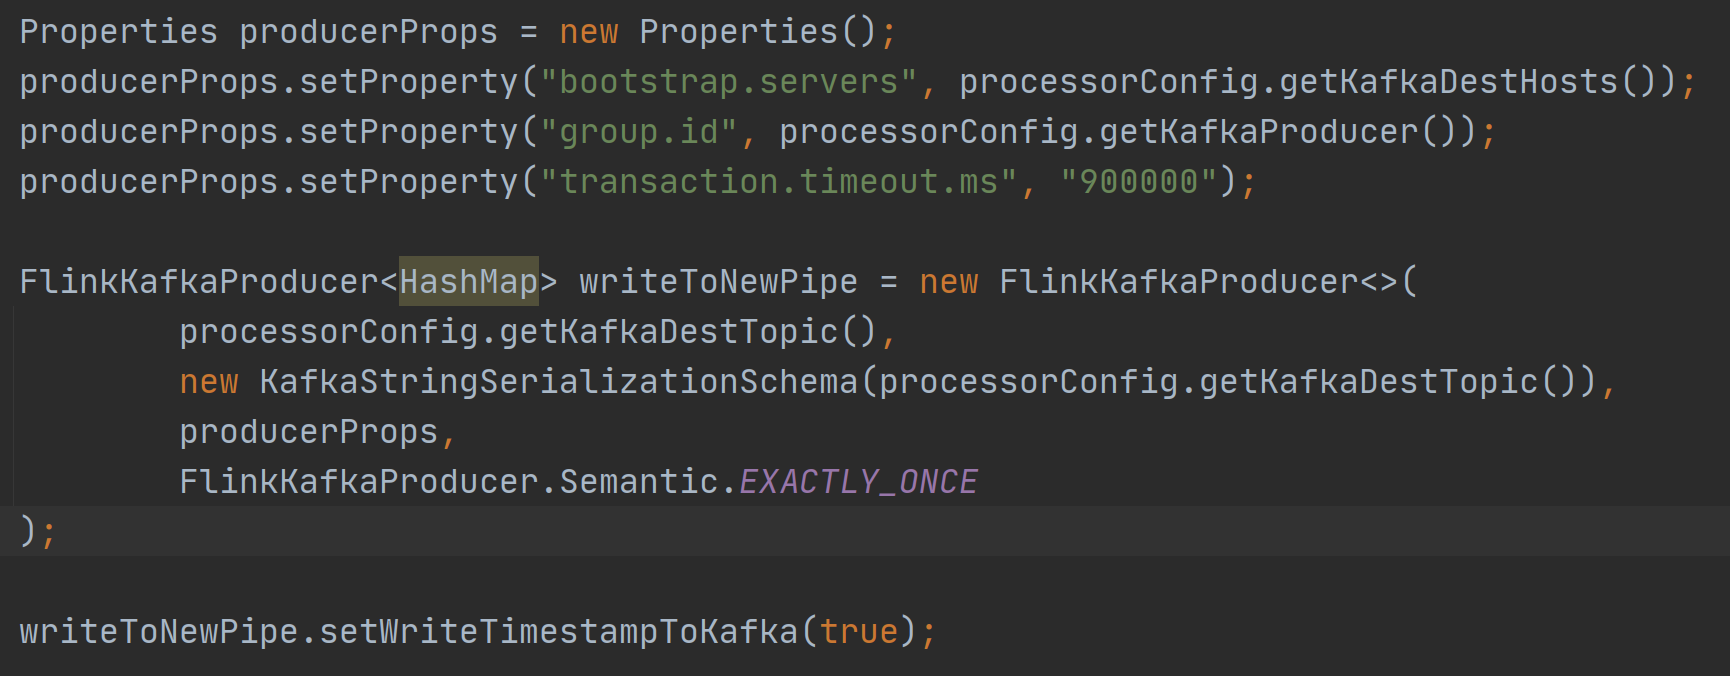
Task: Place cursor in "bootstrap.servers" string
Action: pyautogui.click(x=728, y=82)
